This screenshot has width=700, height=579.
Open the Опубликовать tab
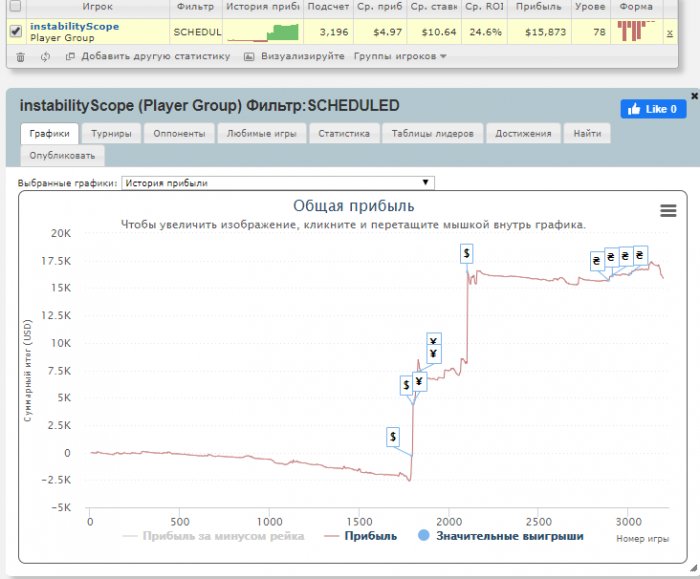62,156
